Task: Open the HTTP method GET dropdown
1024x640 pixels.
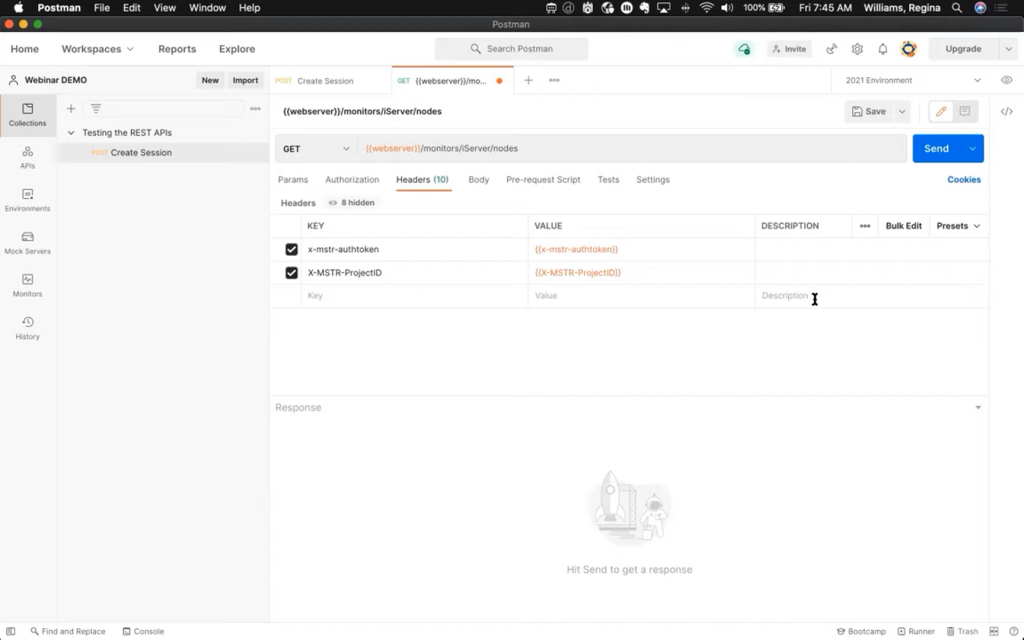Action: click(x=316, y=149)
